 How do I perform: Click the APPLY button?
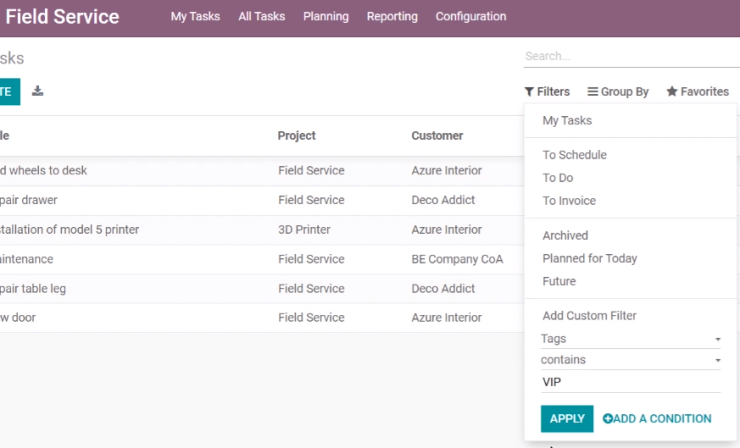(567, 419)
